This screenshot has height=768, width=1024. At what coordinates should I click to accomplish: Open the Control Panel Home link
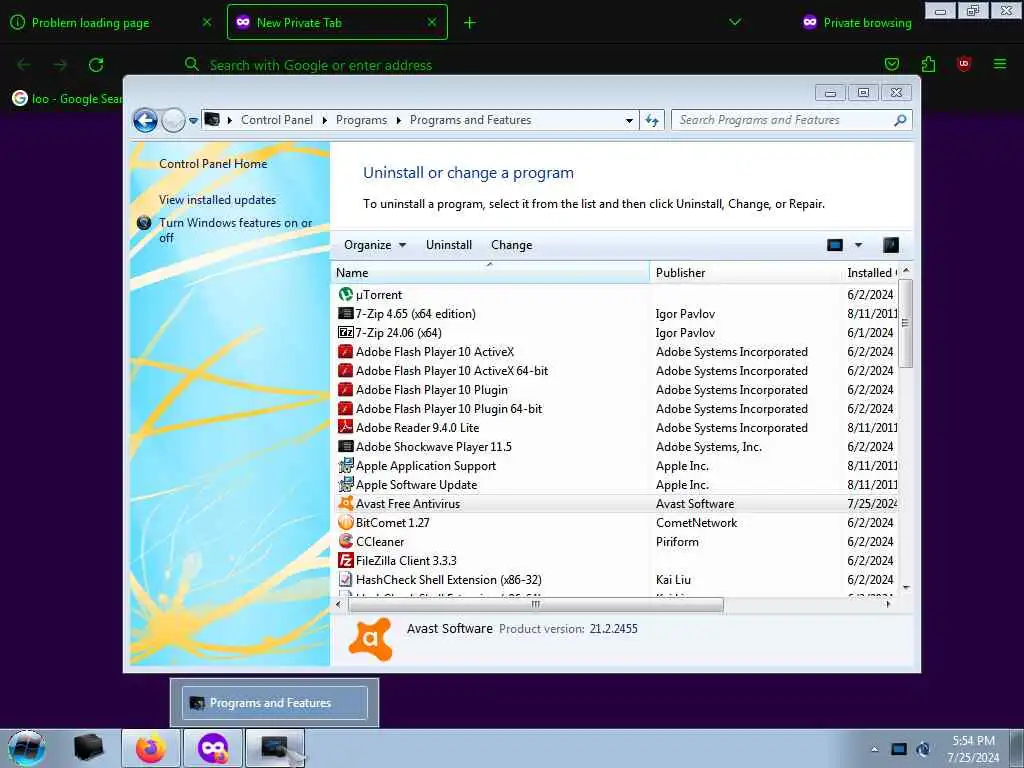(213, 164)
